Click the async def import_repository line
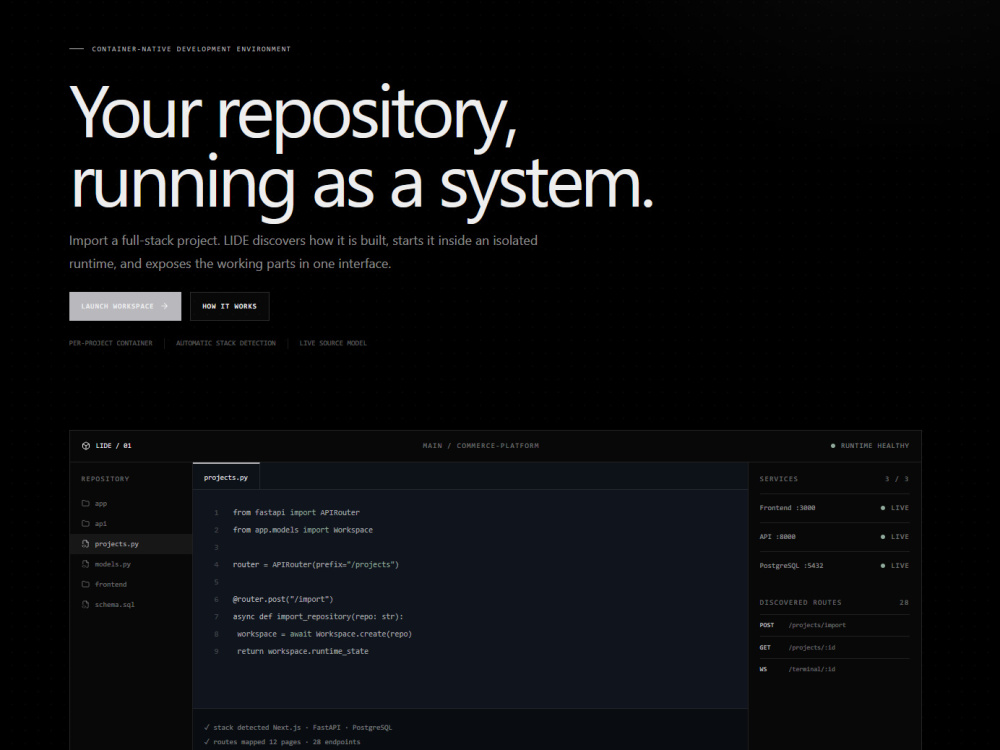Viewport: 1000px width, 750px height. click(318, 617)
